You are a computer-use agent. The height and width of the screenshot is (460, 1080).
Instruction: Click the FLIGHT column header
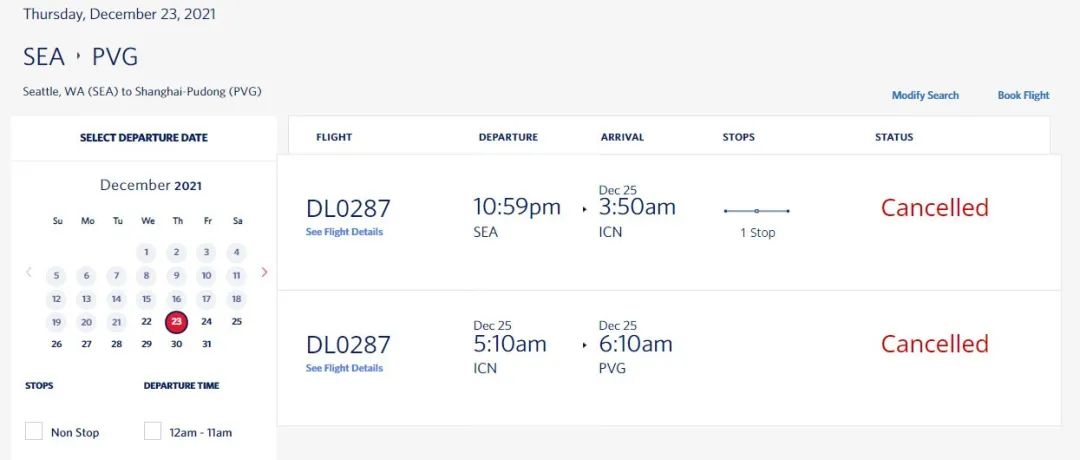click(334, 137)
